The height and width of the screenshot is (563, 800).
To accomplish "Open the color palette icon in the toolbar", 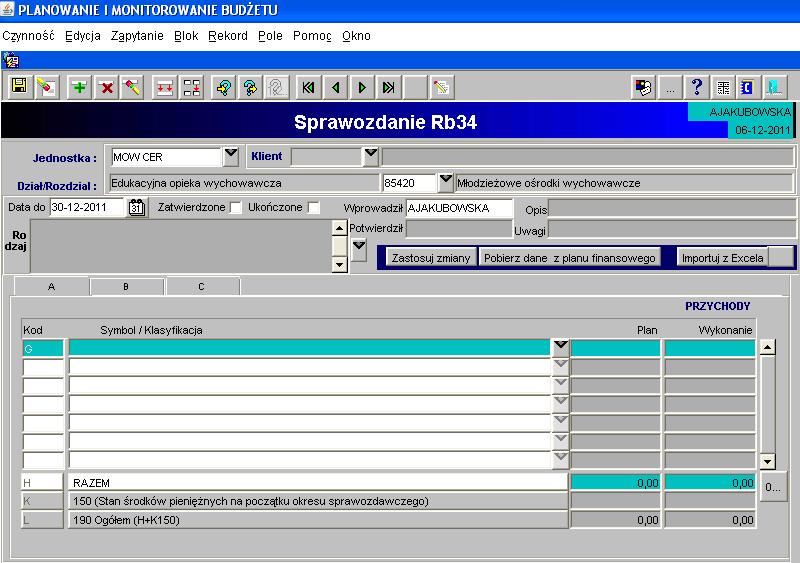I will (643, 88).
